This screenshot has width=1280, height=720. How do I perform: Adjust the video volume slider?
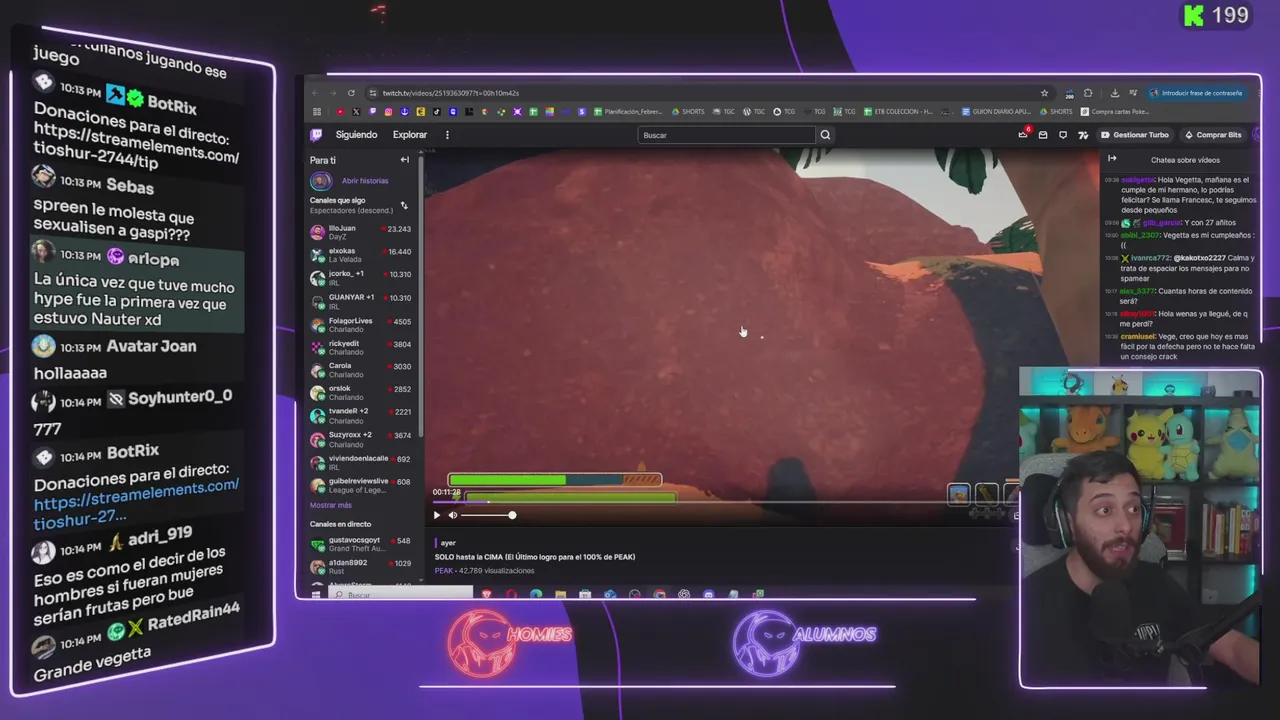point(488,515)
